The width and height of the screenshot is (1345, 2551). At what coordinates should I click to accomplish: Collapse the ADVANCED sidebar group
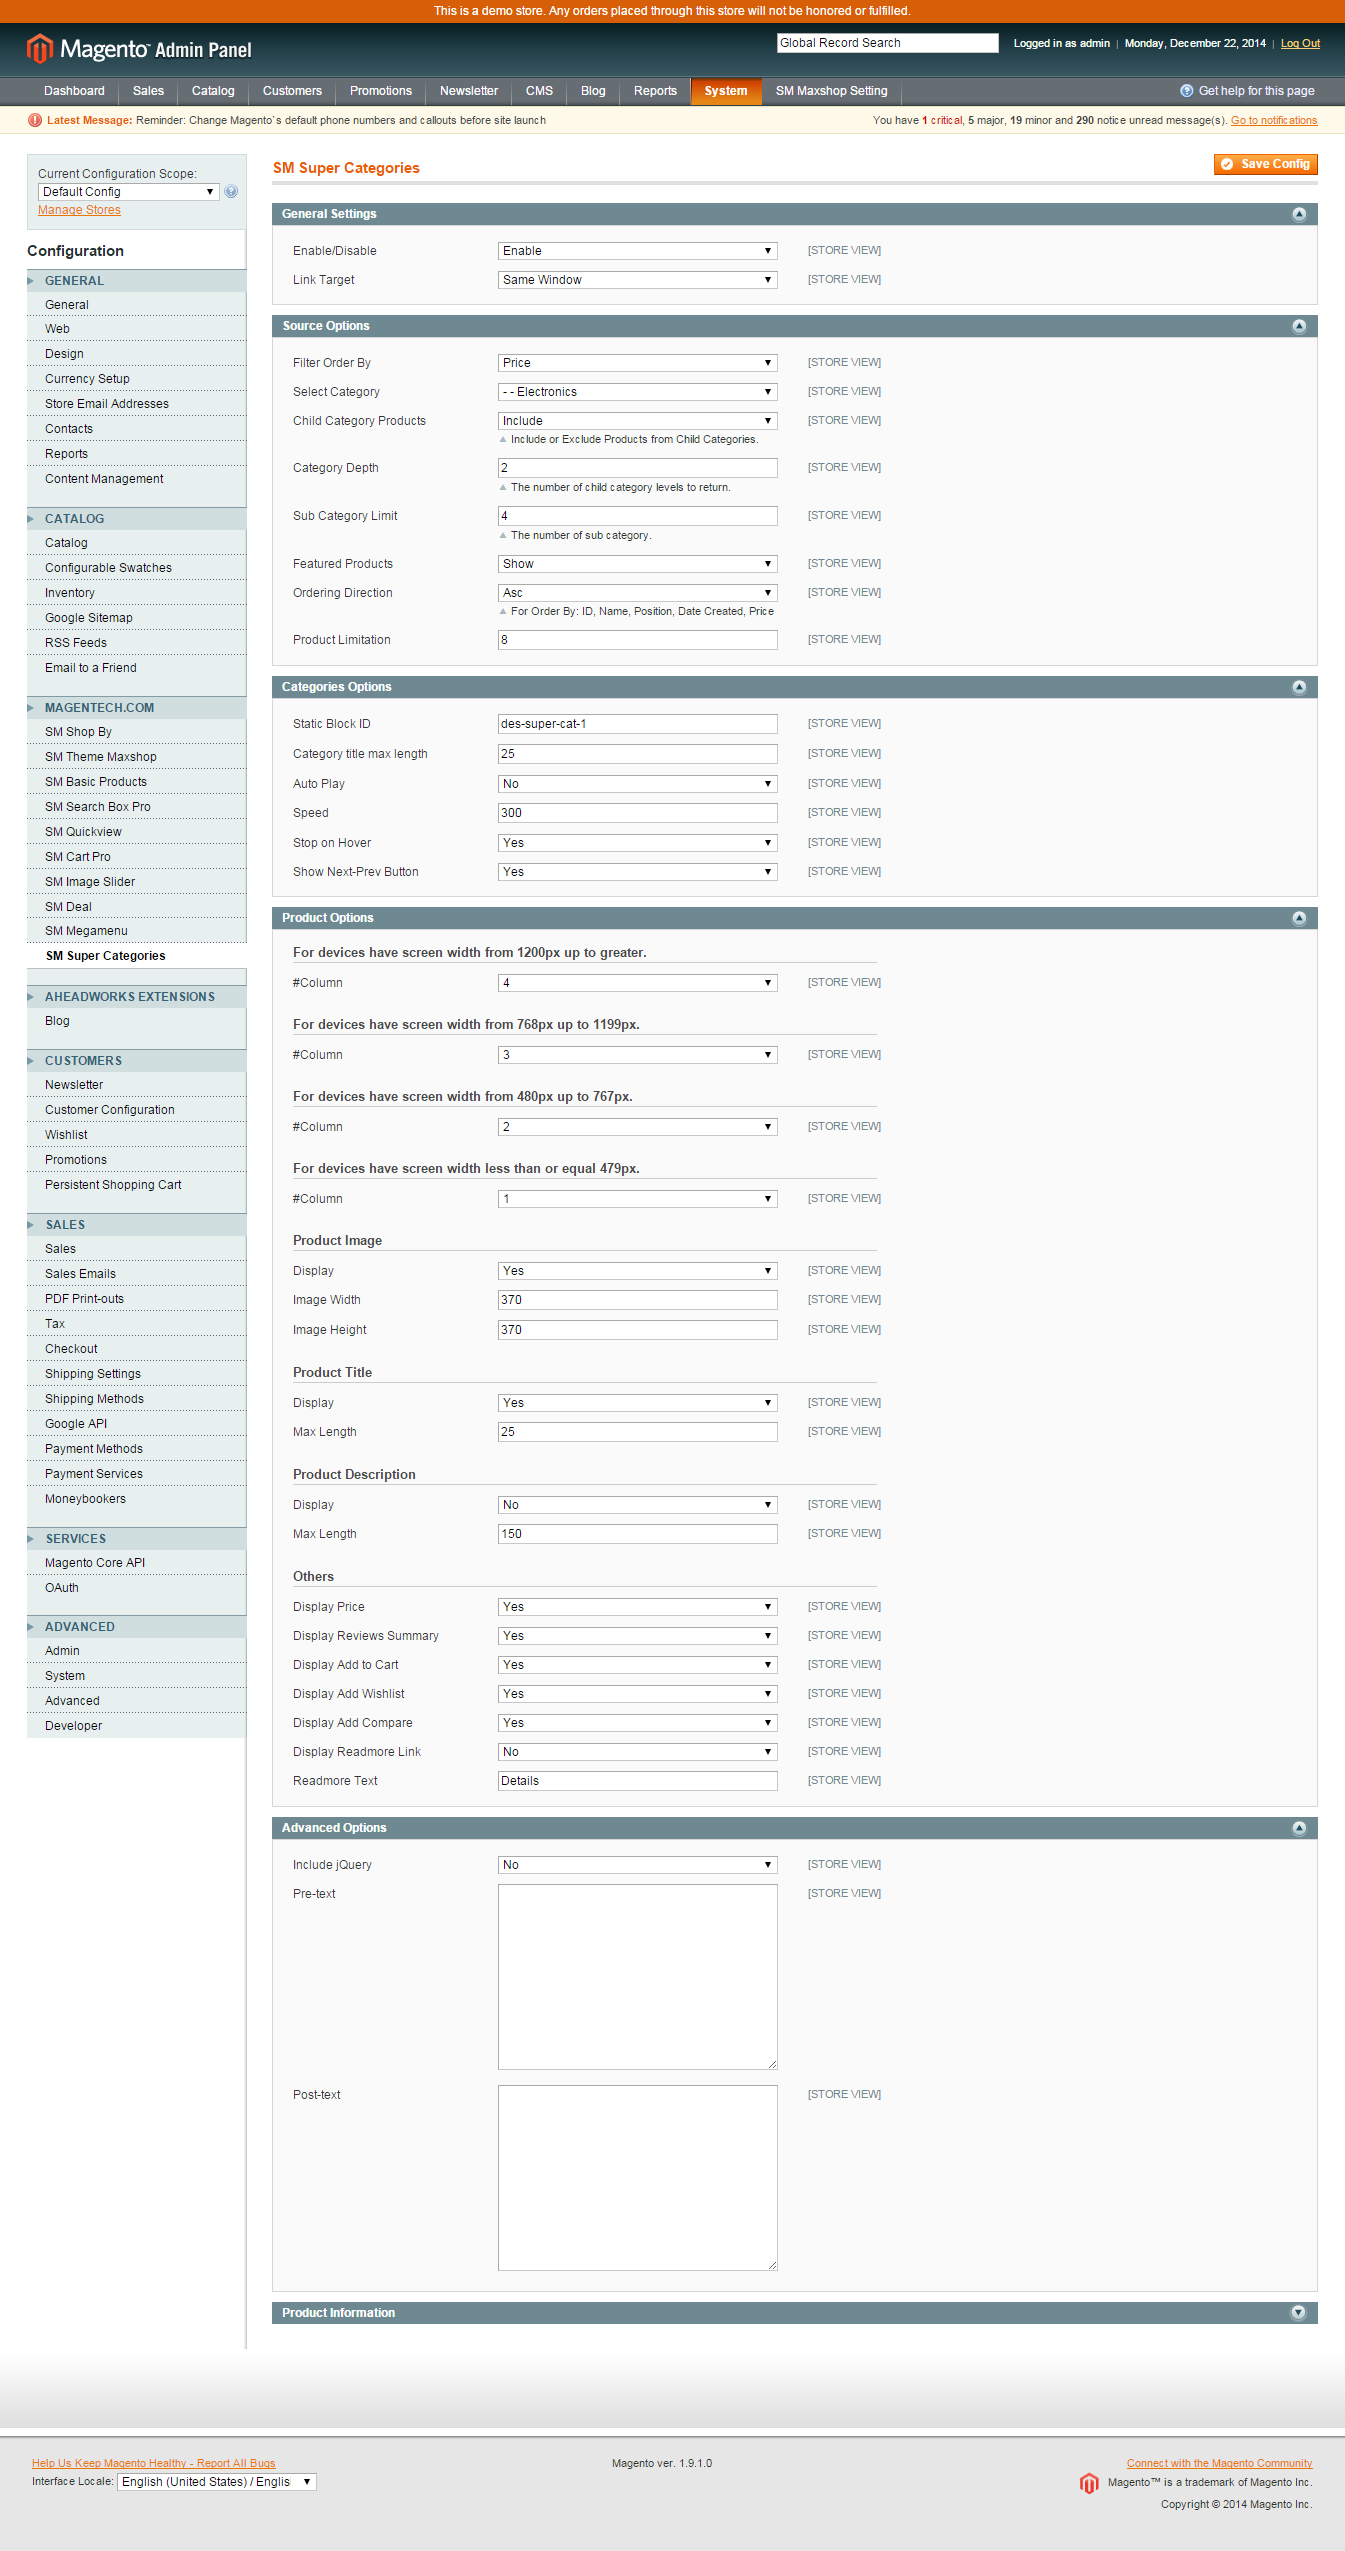136,1627
